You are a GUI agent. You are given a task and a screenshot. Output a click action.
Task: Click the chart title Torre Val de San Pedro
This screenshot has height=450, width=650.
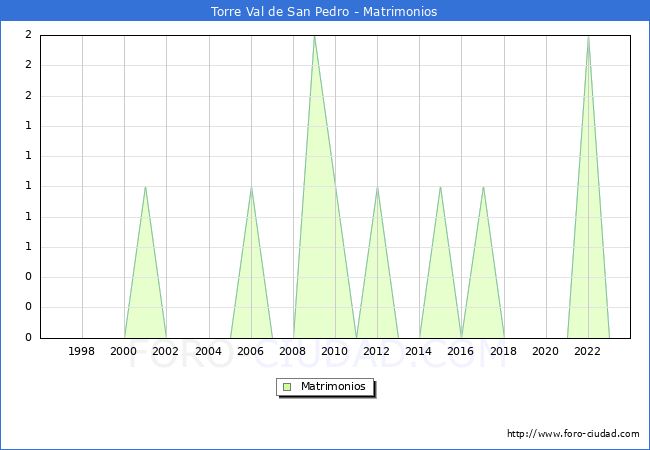pyautogui.click(x=324, y=12)
